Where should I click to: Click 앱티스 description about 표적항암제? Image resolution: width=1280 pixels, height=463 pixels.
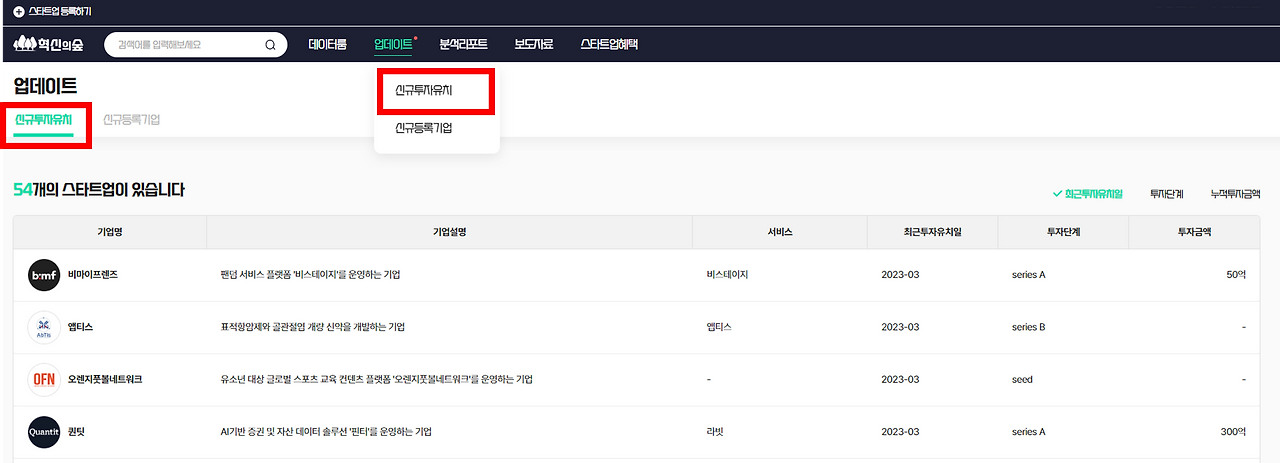pos(313,327)
